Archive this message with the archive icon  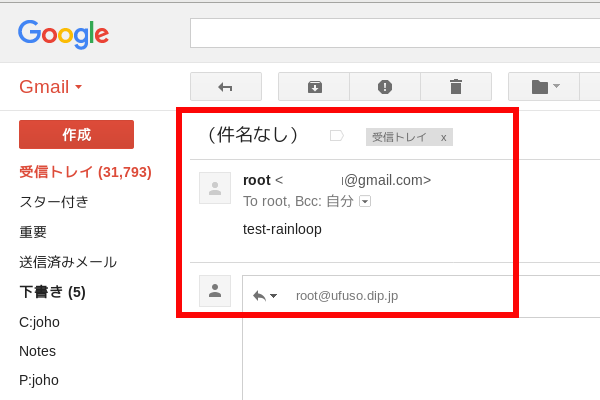[314, 87]
